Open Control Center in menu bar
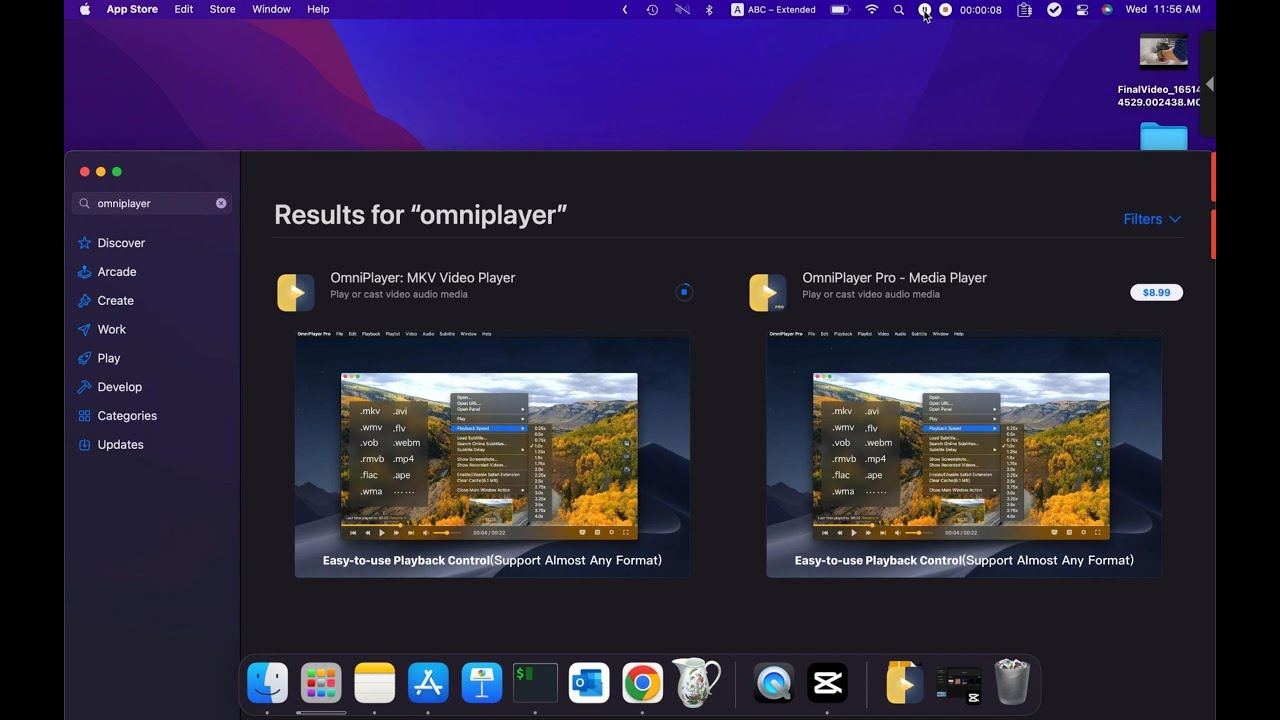 1082,9
